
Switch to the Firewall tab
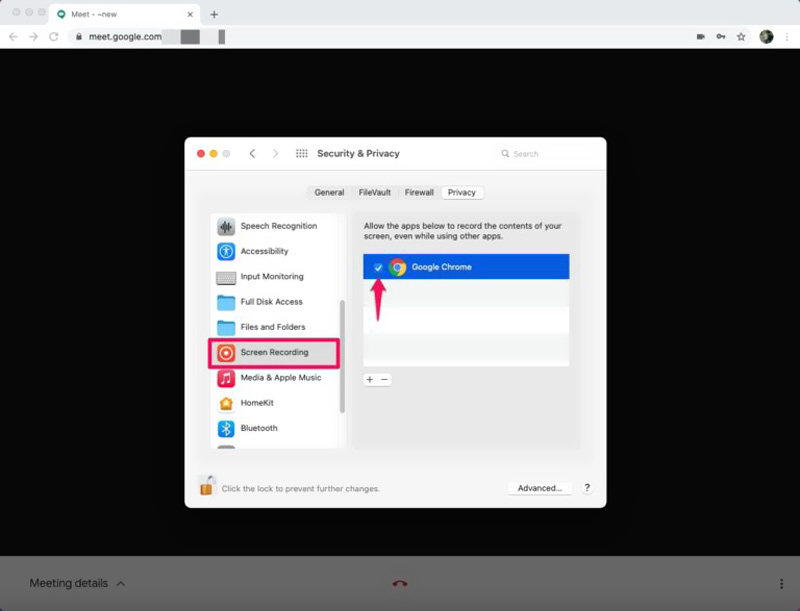[x=419, y=192]
